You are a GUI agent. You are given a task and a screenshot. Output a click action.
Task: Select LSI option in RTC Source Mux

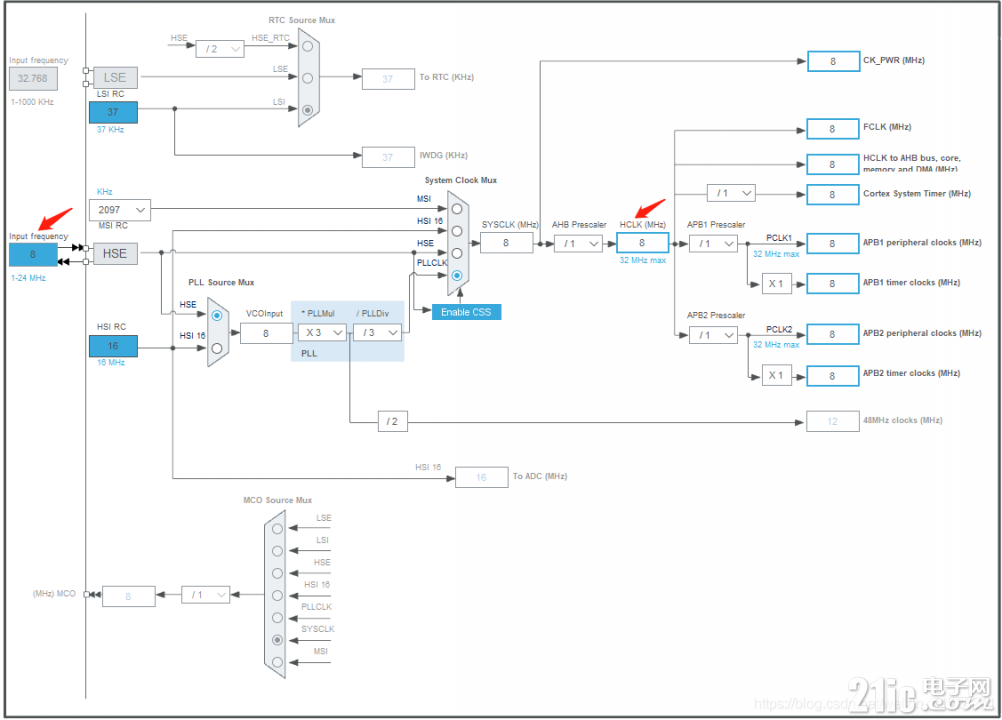(307, 110)
